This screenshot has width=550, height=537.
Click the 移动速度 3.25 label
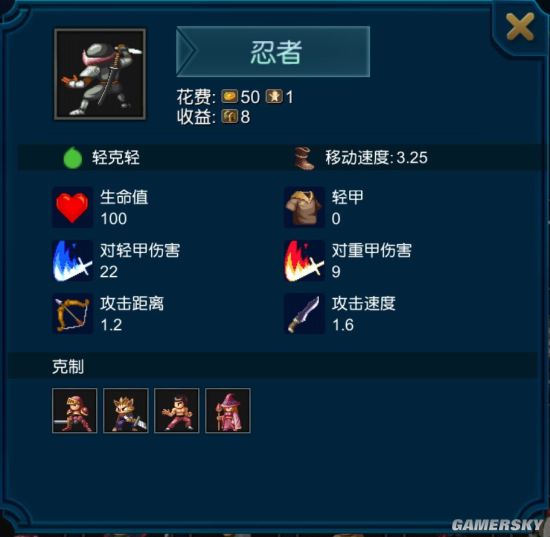coord(376,157)
